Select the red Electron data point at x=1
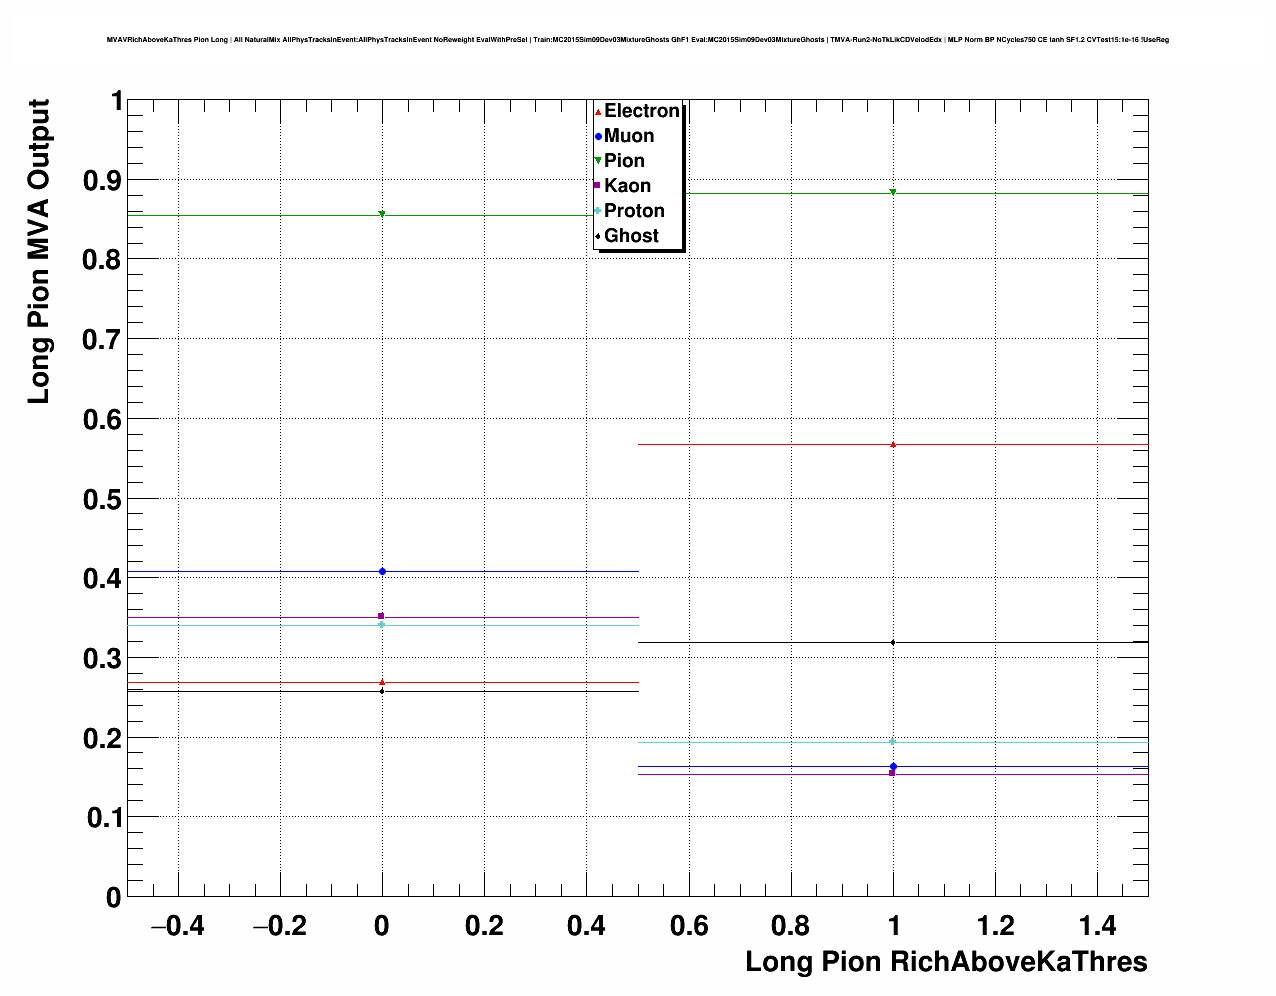This screenshot has width=1276, height=996. point(893,444)
